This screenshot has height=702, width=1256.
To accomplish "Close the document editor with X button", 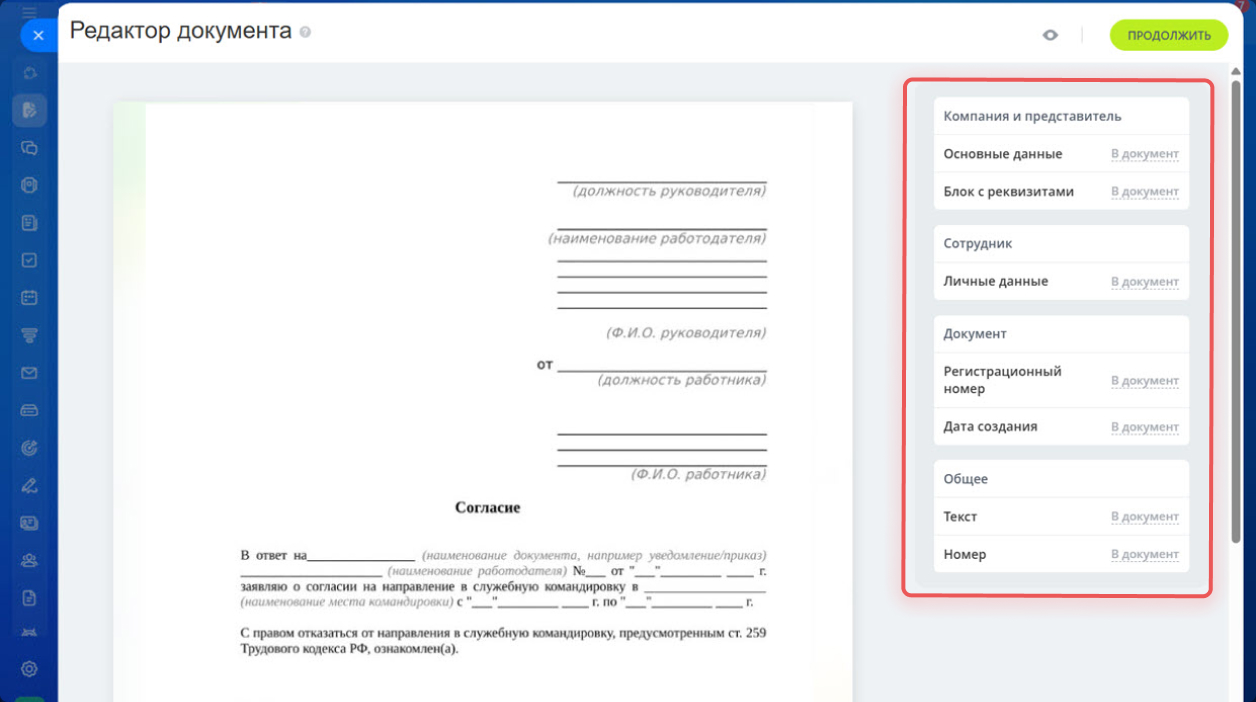I will coord(38,35).
